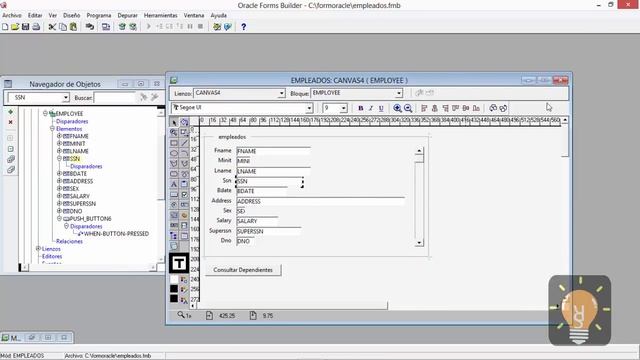Select the Line tool in the tool palette
Screen dimensions: 640x360
[x=184, y=143]
